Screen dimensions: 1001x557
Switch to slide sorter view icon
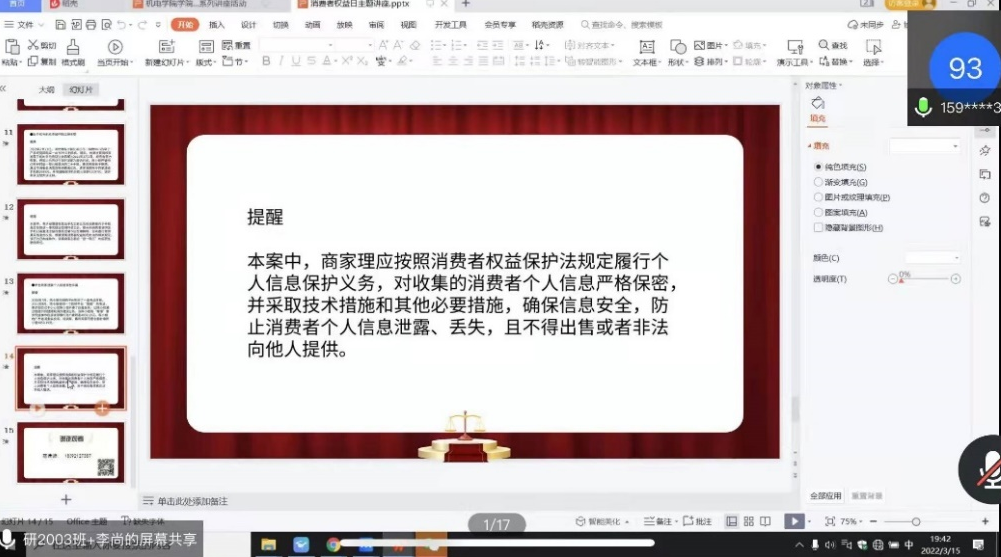click(x=747, y=521)
